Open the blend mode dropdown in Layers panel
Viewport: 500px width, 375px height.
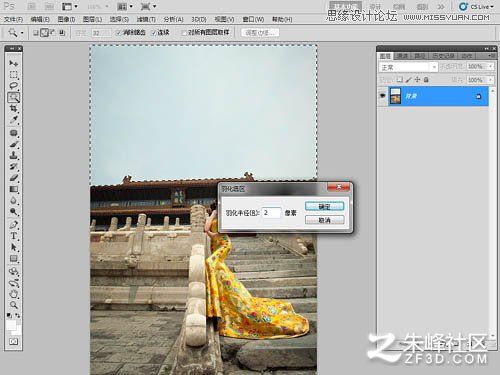coord(408,67)
